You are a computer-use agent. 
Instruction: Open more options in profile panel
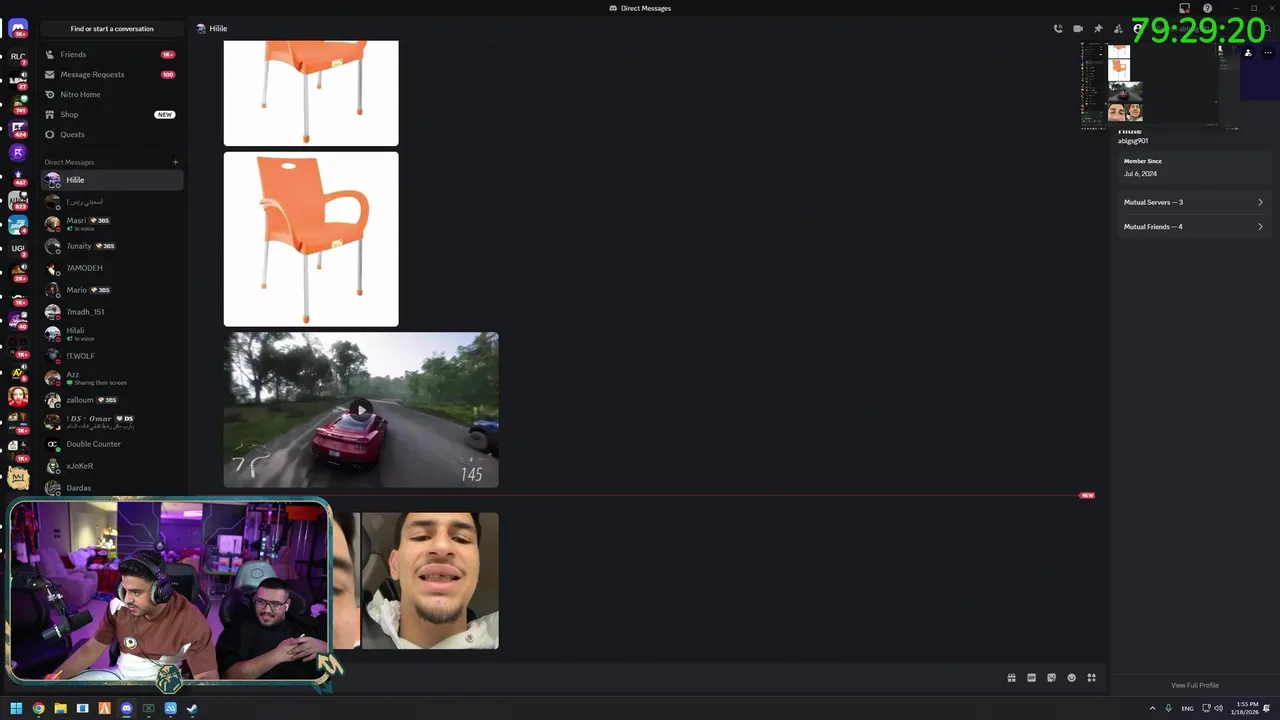click(x=1268, y=52)
